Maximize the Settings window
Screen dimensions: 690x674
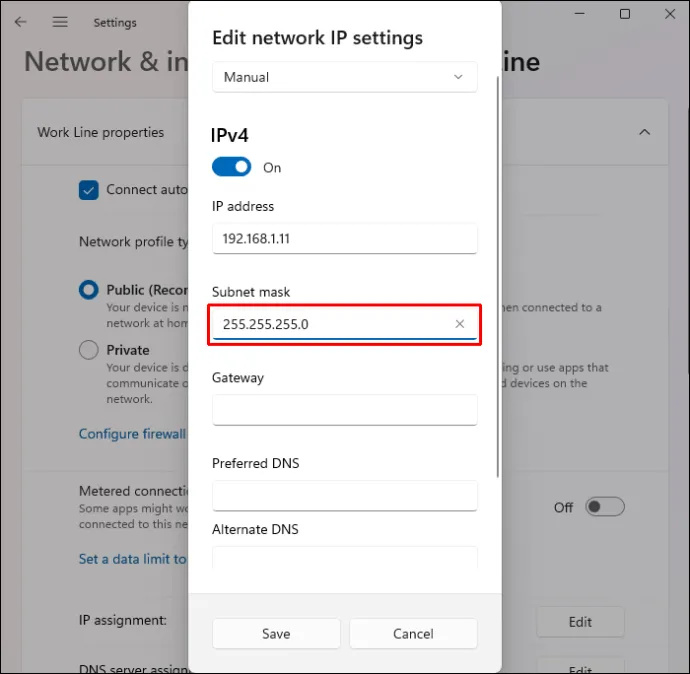[624, 14]
